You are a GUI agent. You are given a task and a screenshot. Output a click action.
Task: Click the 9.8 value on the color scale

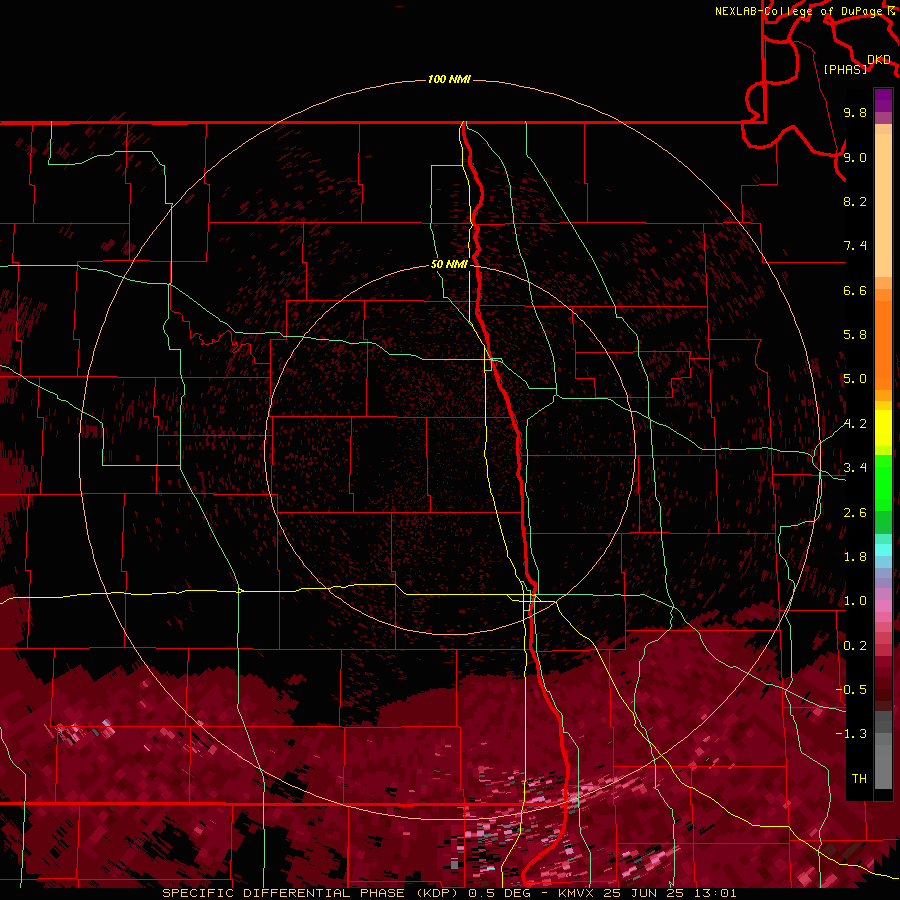[855, 112]
